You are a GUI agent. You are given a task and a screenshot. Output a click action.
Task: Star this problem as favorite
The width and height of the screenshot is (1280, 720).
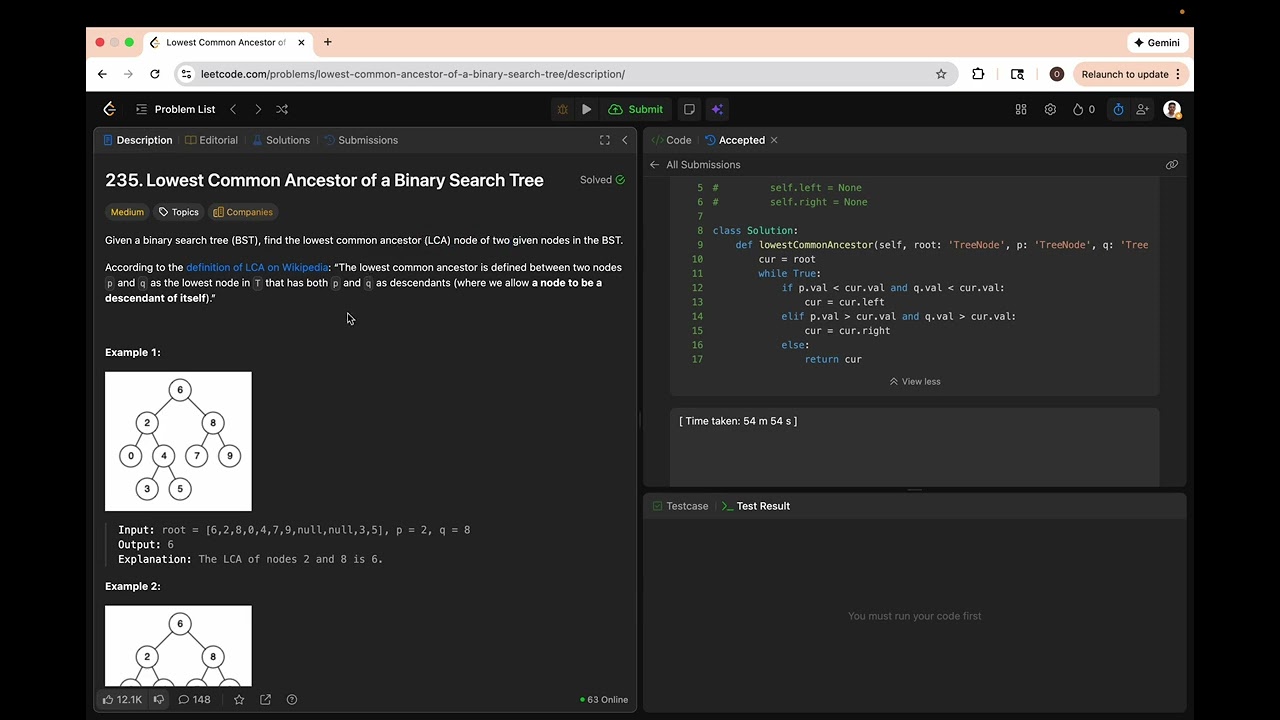click(x=239, y=700)
